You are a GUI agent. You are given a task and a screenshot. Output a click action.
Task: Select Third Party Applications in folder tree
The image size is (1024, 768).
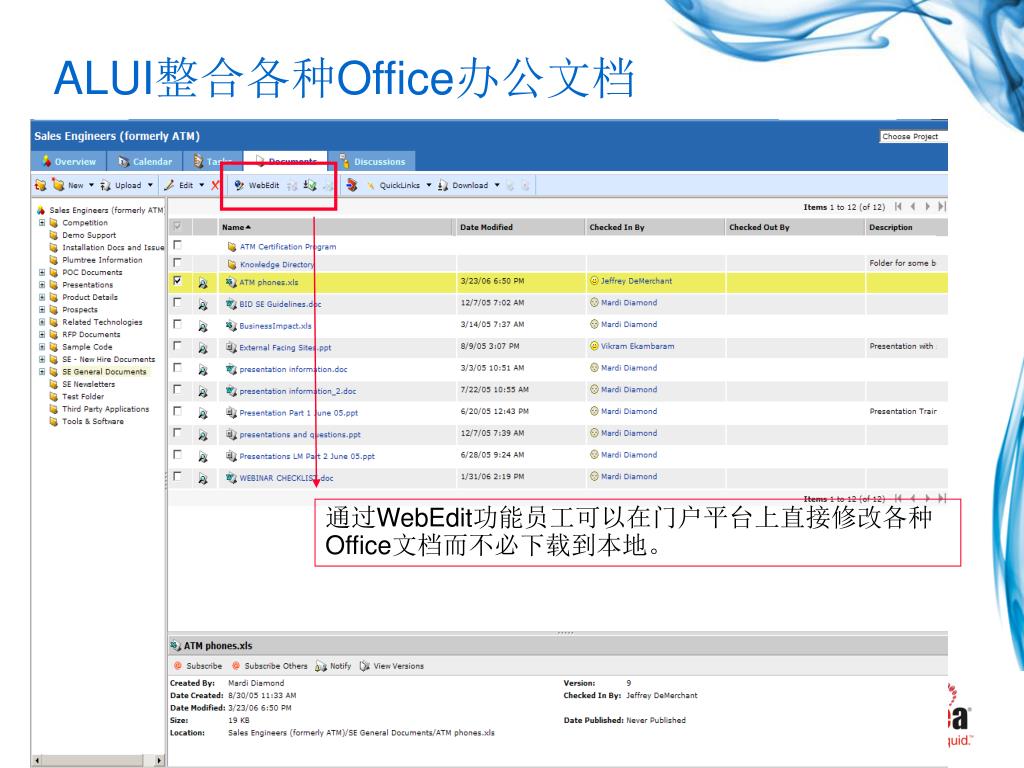tap(105, 409)
